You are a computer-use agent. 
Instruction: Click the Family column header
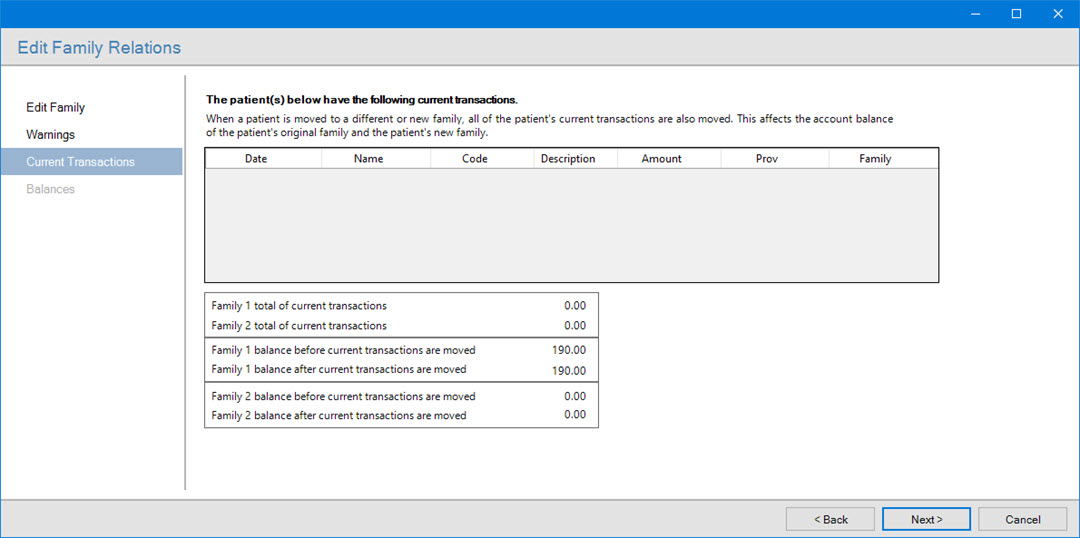pyautogui.click(x=875, y=158)
